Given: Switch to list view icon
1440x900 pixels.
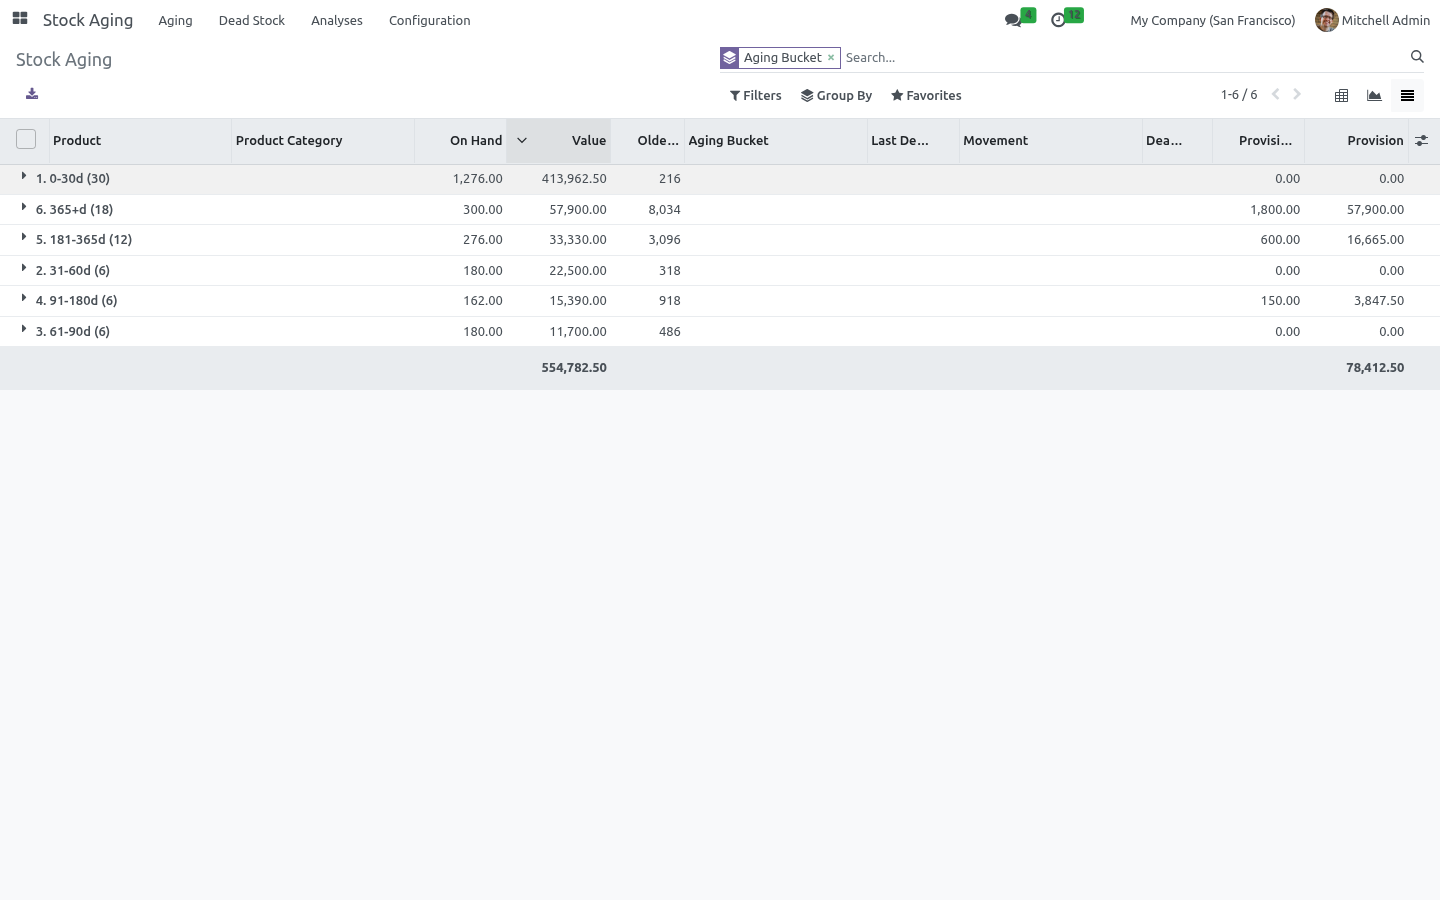Looking at the screenshot, I should click(1407, 96).
